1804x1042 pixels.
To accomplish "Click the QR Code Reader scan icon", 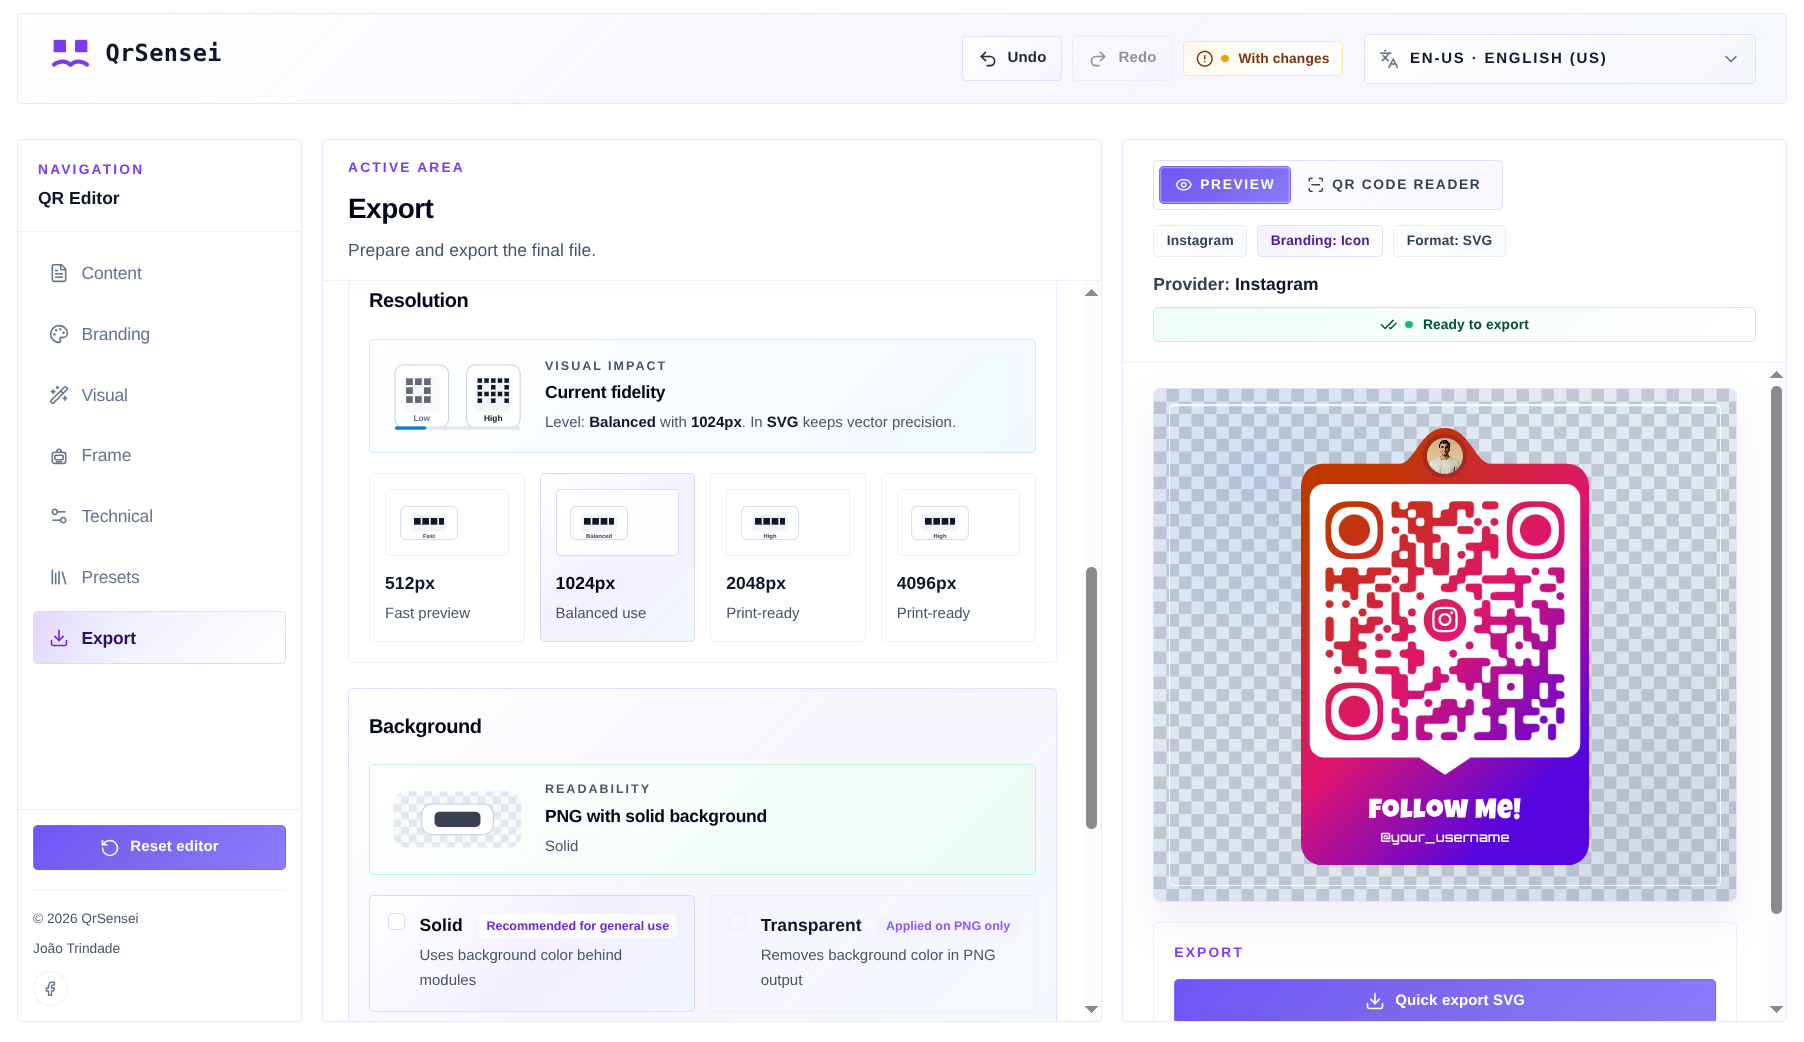I will 1316,185.
